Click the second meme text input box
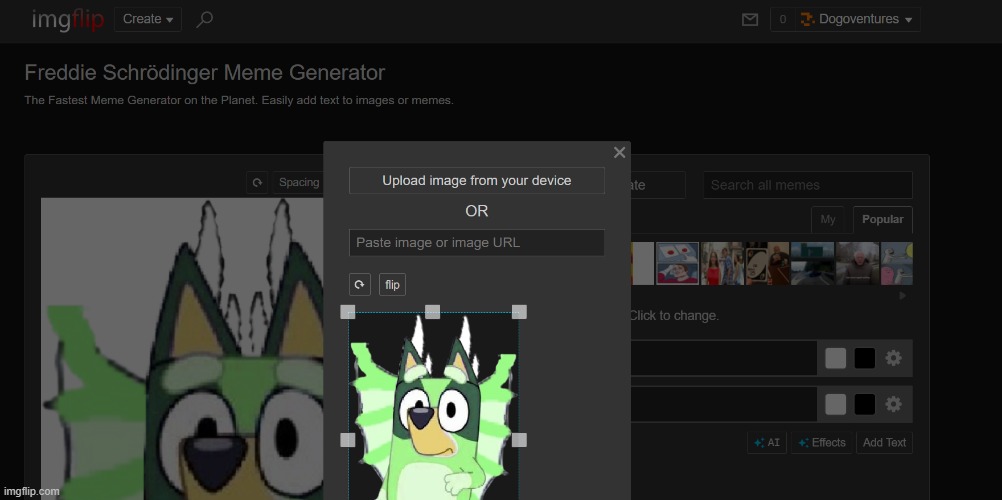This screenshot has width=1002, height=500. (x=723, y=404)
